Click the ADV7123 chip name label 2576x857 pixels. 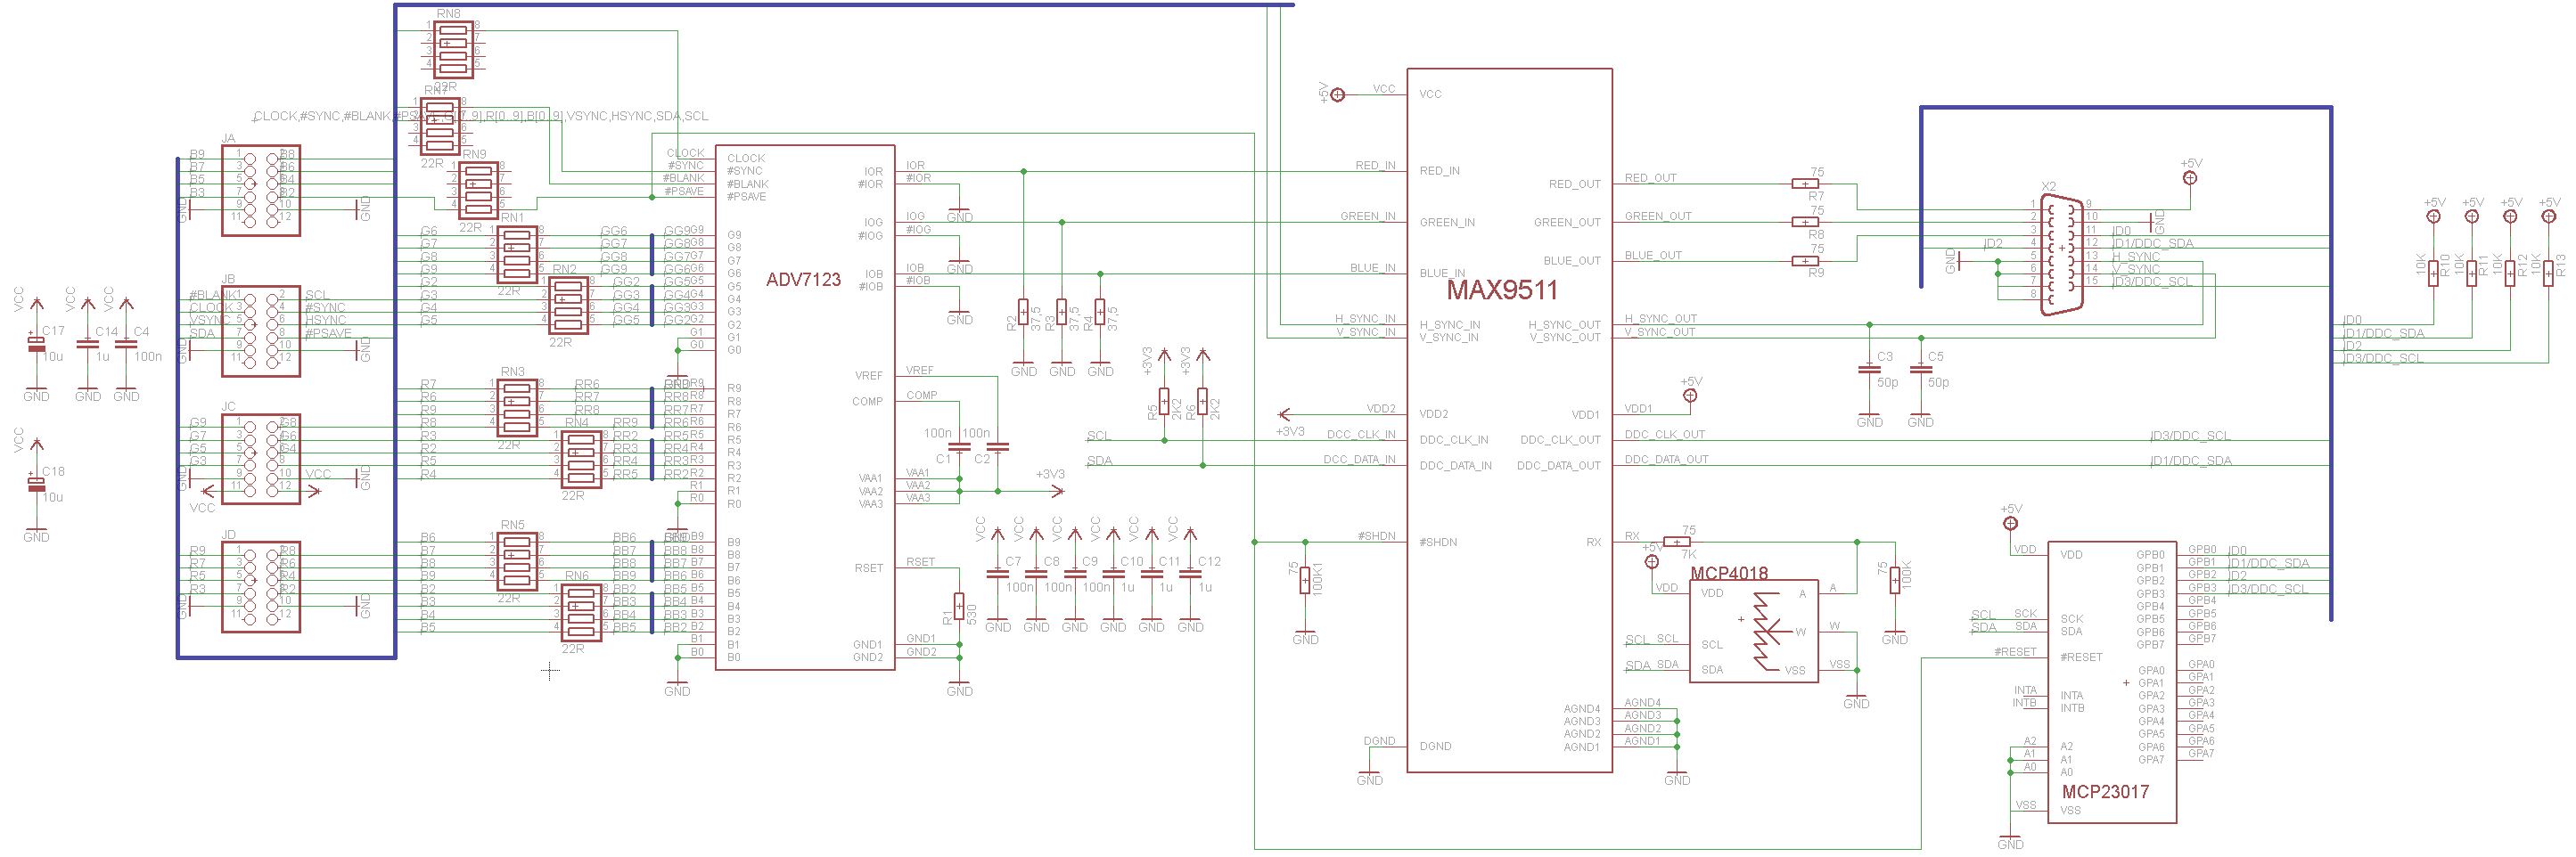[803, 280]
